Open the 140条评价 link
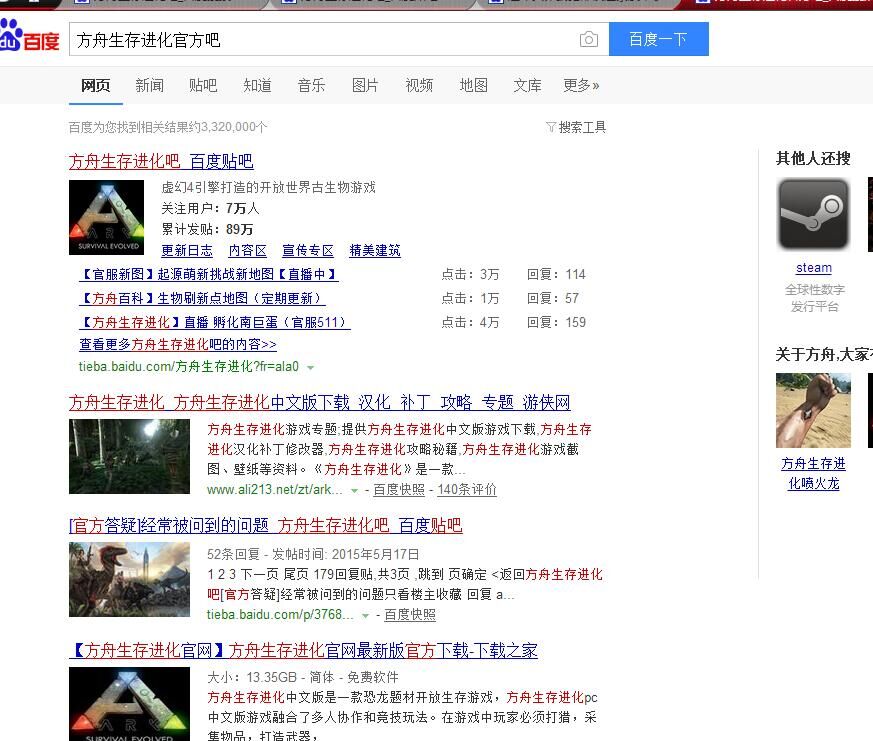The image size is (873, 741). pos(467,489)
